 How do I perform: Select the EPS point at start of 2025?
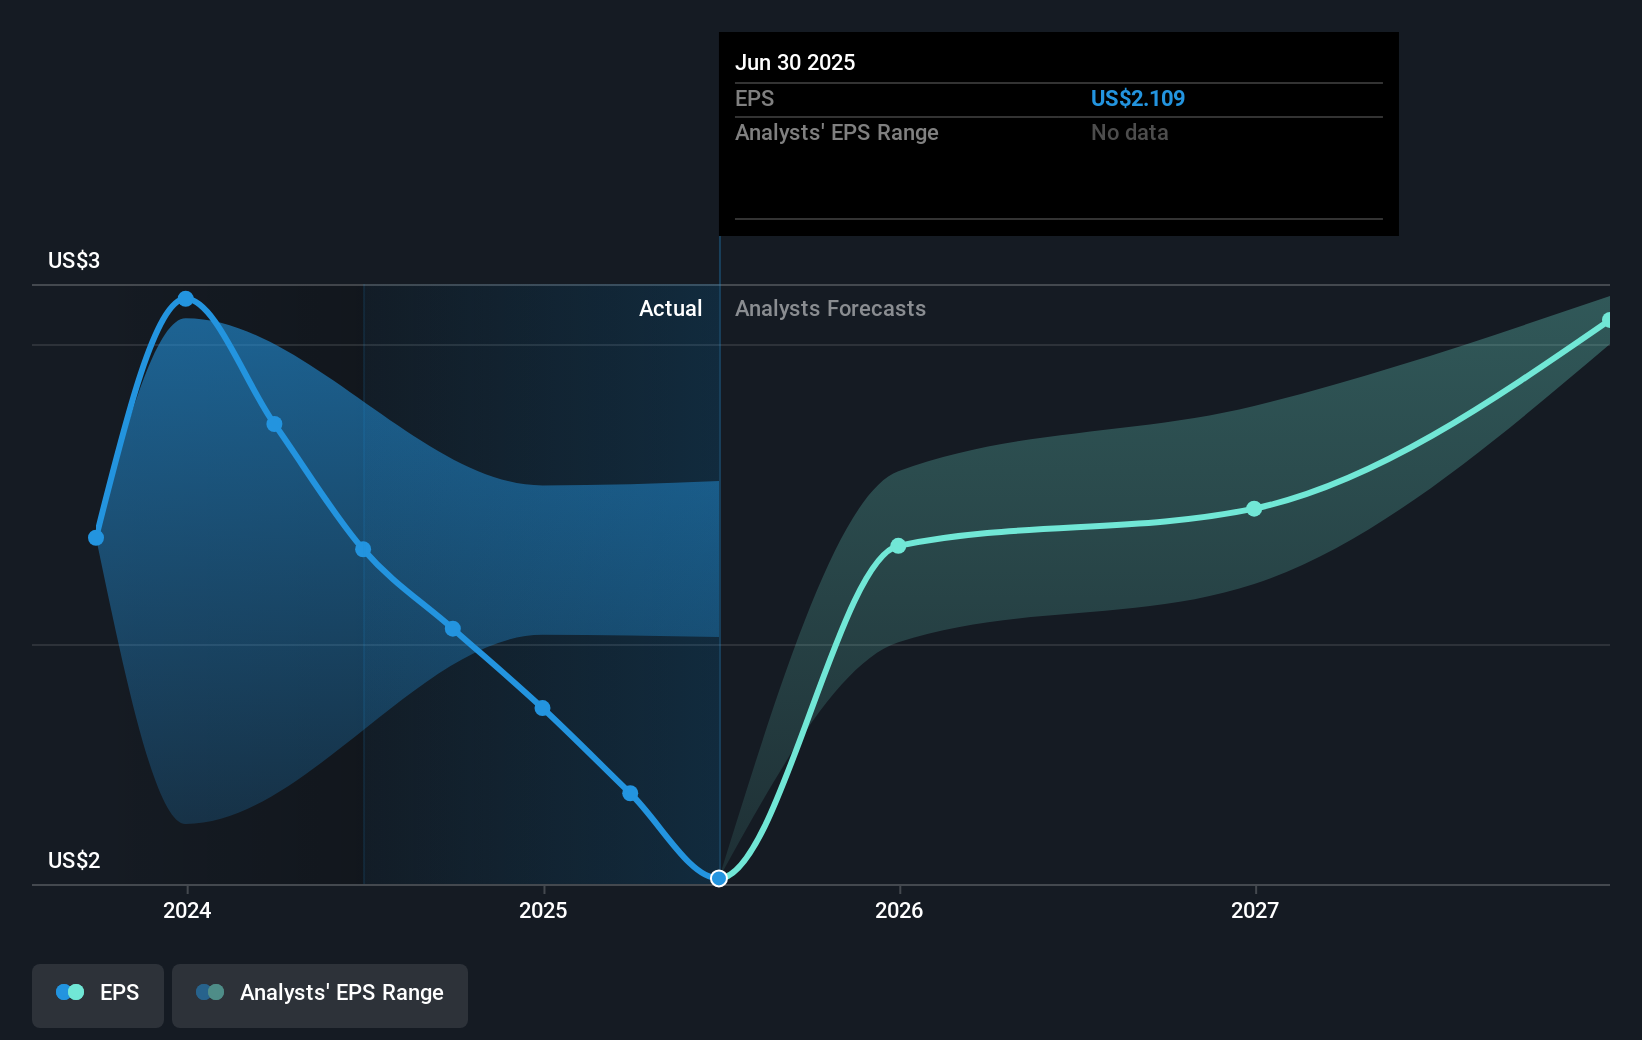point(542,708)
